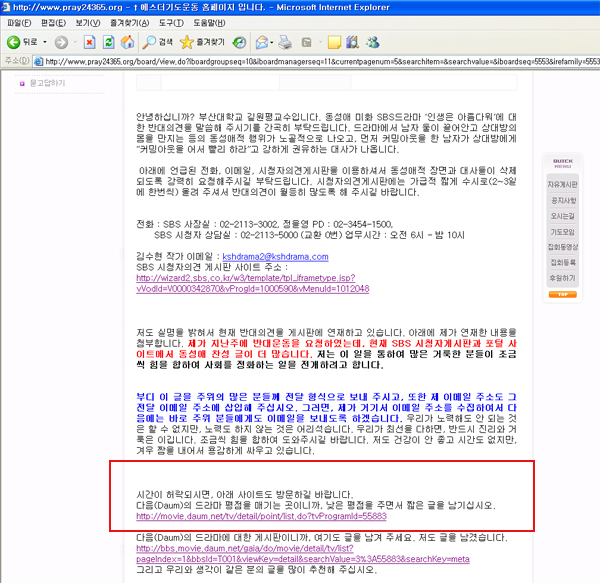
Task: Click the Print toolbar icon
Action: (x=285, y=43)
